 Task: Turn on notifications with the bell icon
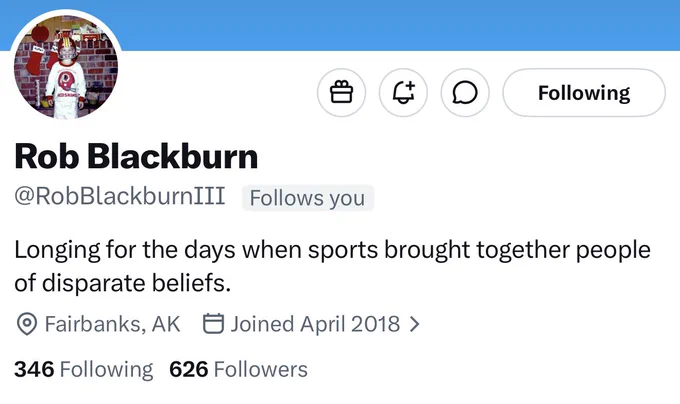point(403,93)
